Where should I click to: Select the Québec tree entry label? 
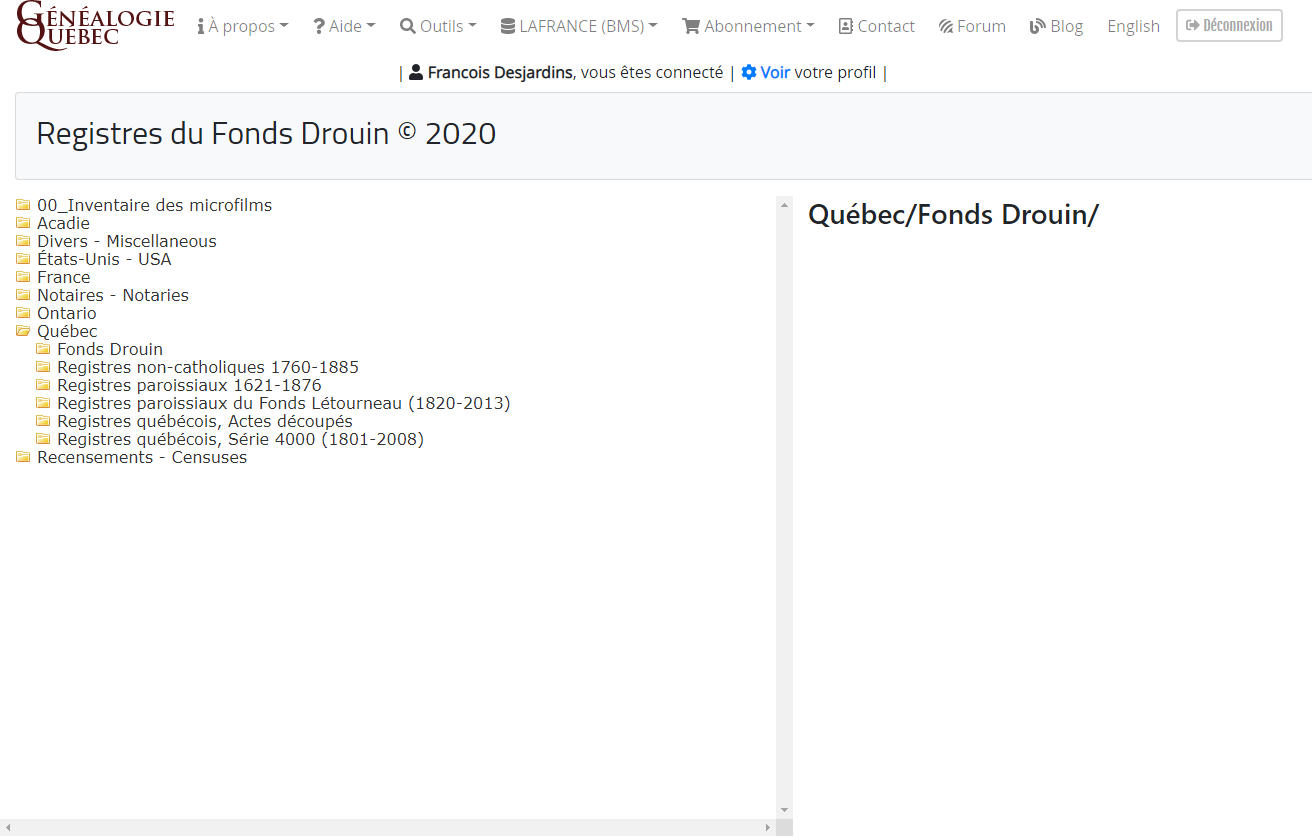click(x=67, y=331)
